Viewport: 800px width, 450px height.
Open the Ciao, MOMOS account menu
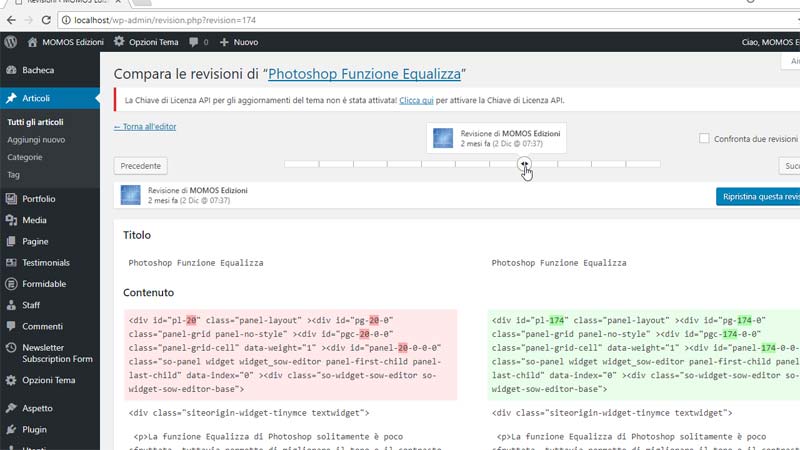tap(770, 42)
